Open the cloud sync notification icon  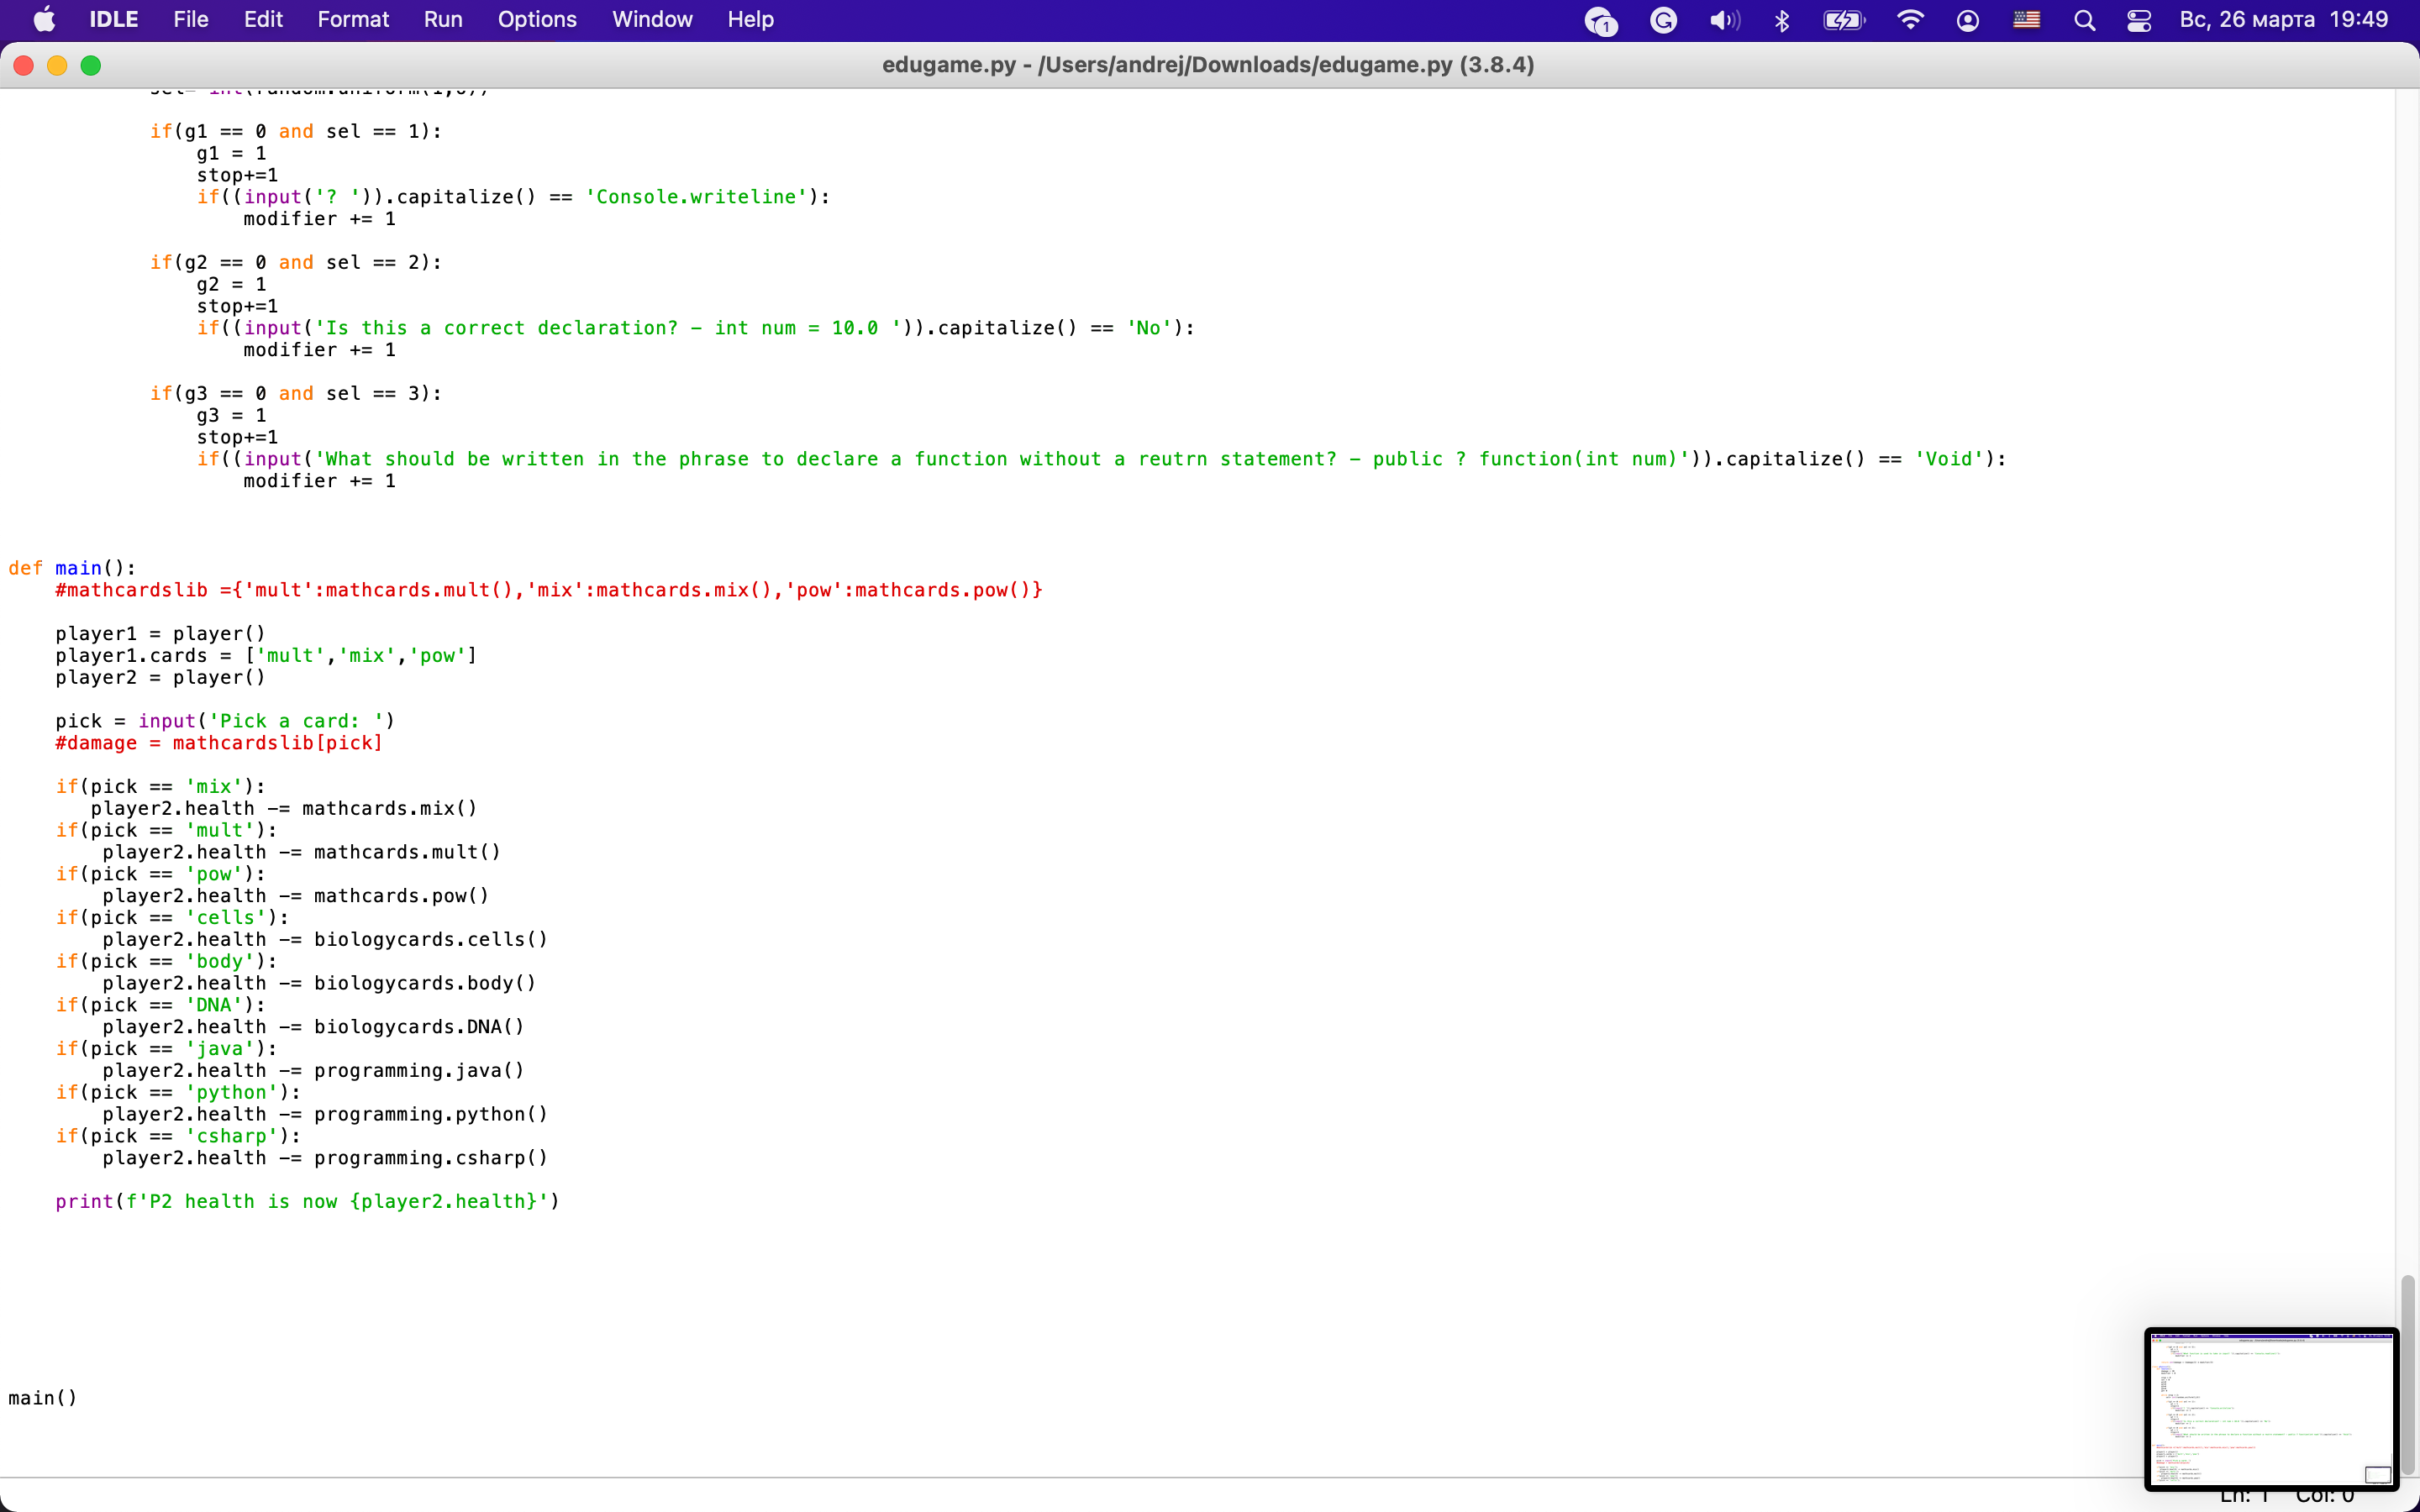1601,20
